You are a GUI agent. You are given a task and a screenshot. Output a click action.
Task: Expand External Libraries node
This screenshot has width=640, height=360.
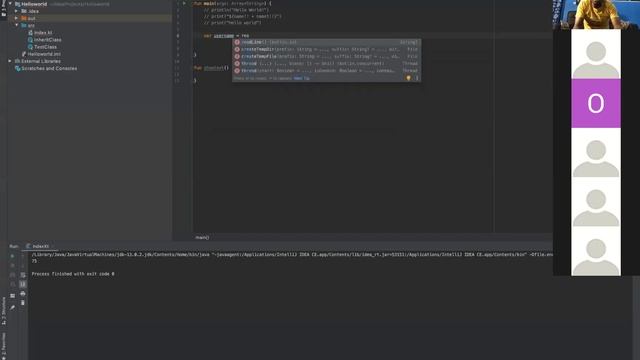(10, 61)
